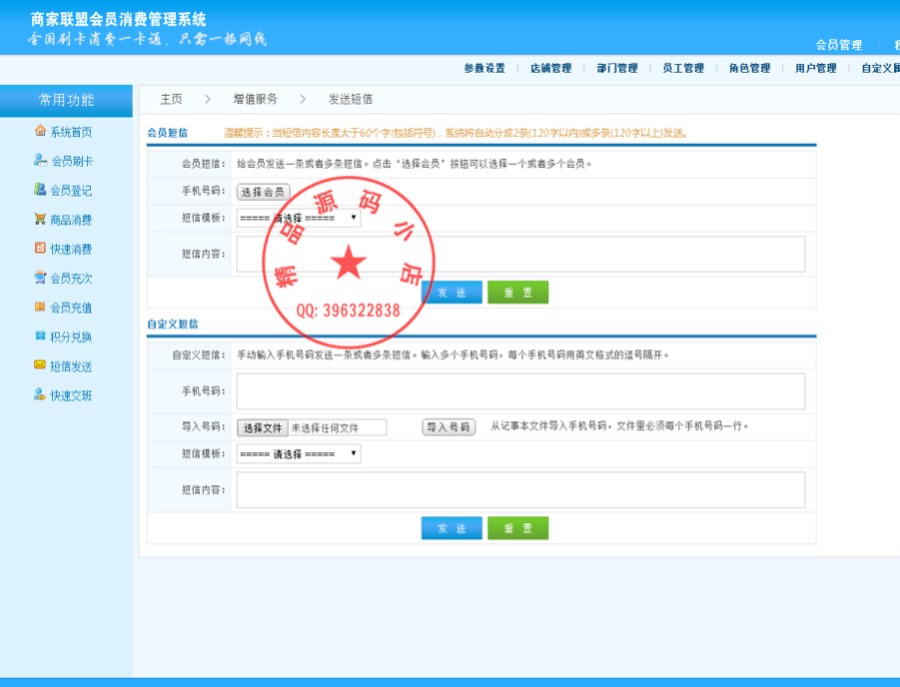
Task: Select 快速交班 shift handover
Action: tap(70, 395)
